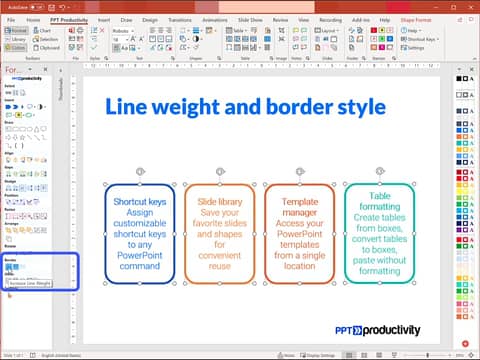Open the Help dropdown in ribbon
The image size is (480, 360).
[411, 30]
